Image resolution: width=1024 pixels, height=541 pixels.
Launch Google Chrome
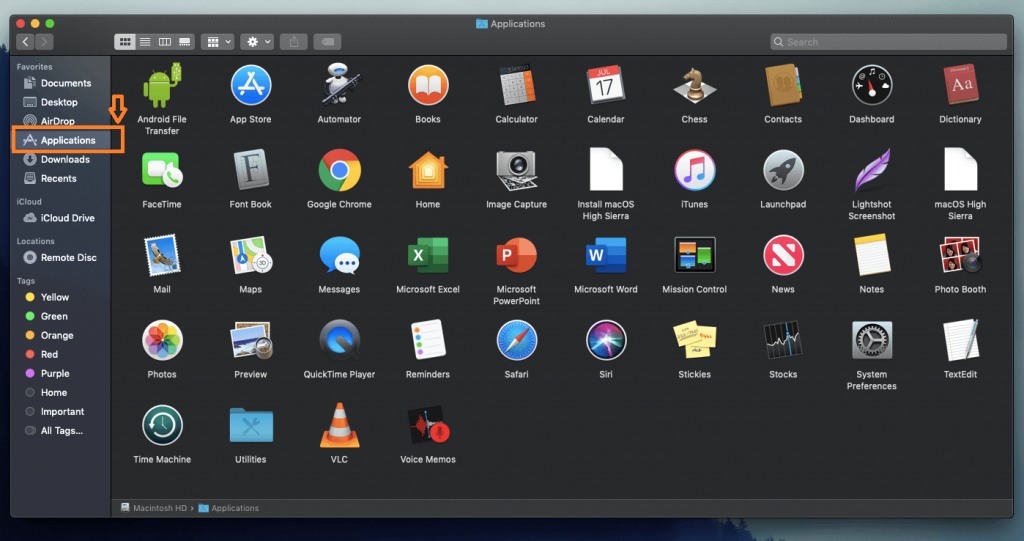point(339,171)
